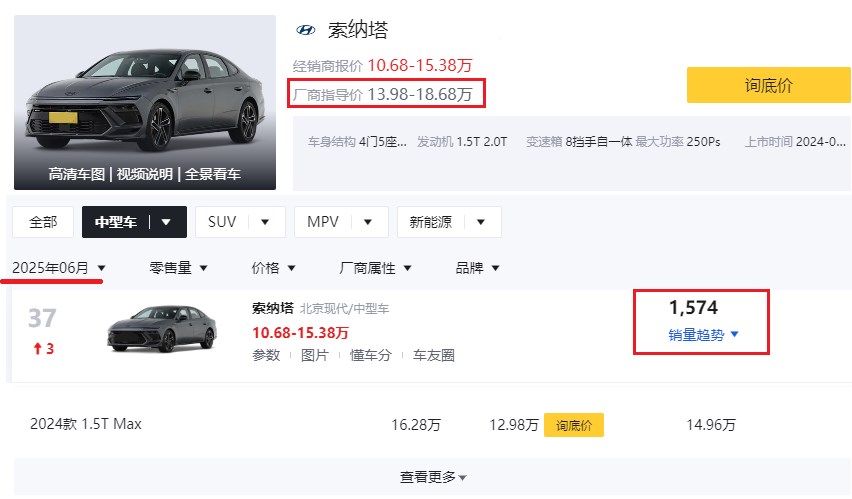Open the 零售量 filter dropdown
The image size is (852, 499).
click(x=178, y=268)
